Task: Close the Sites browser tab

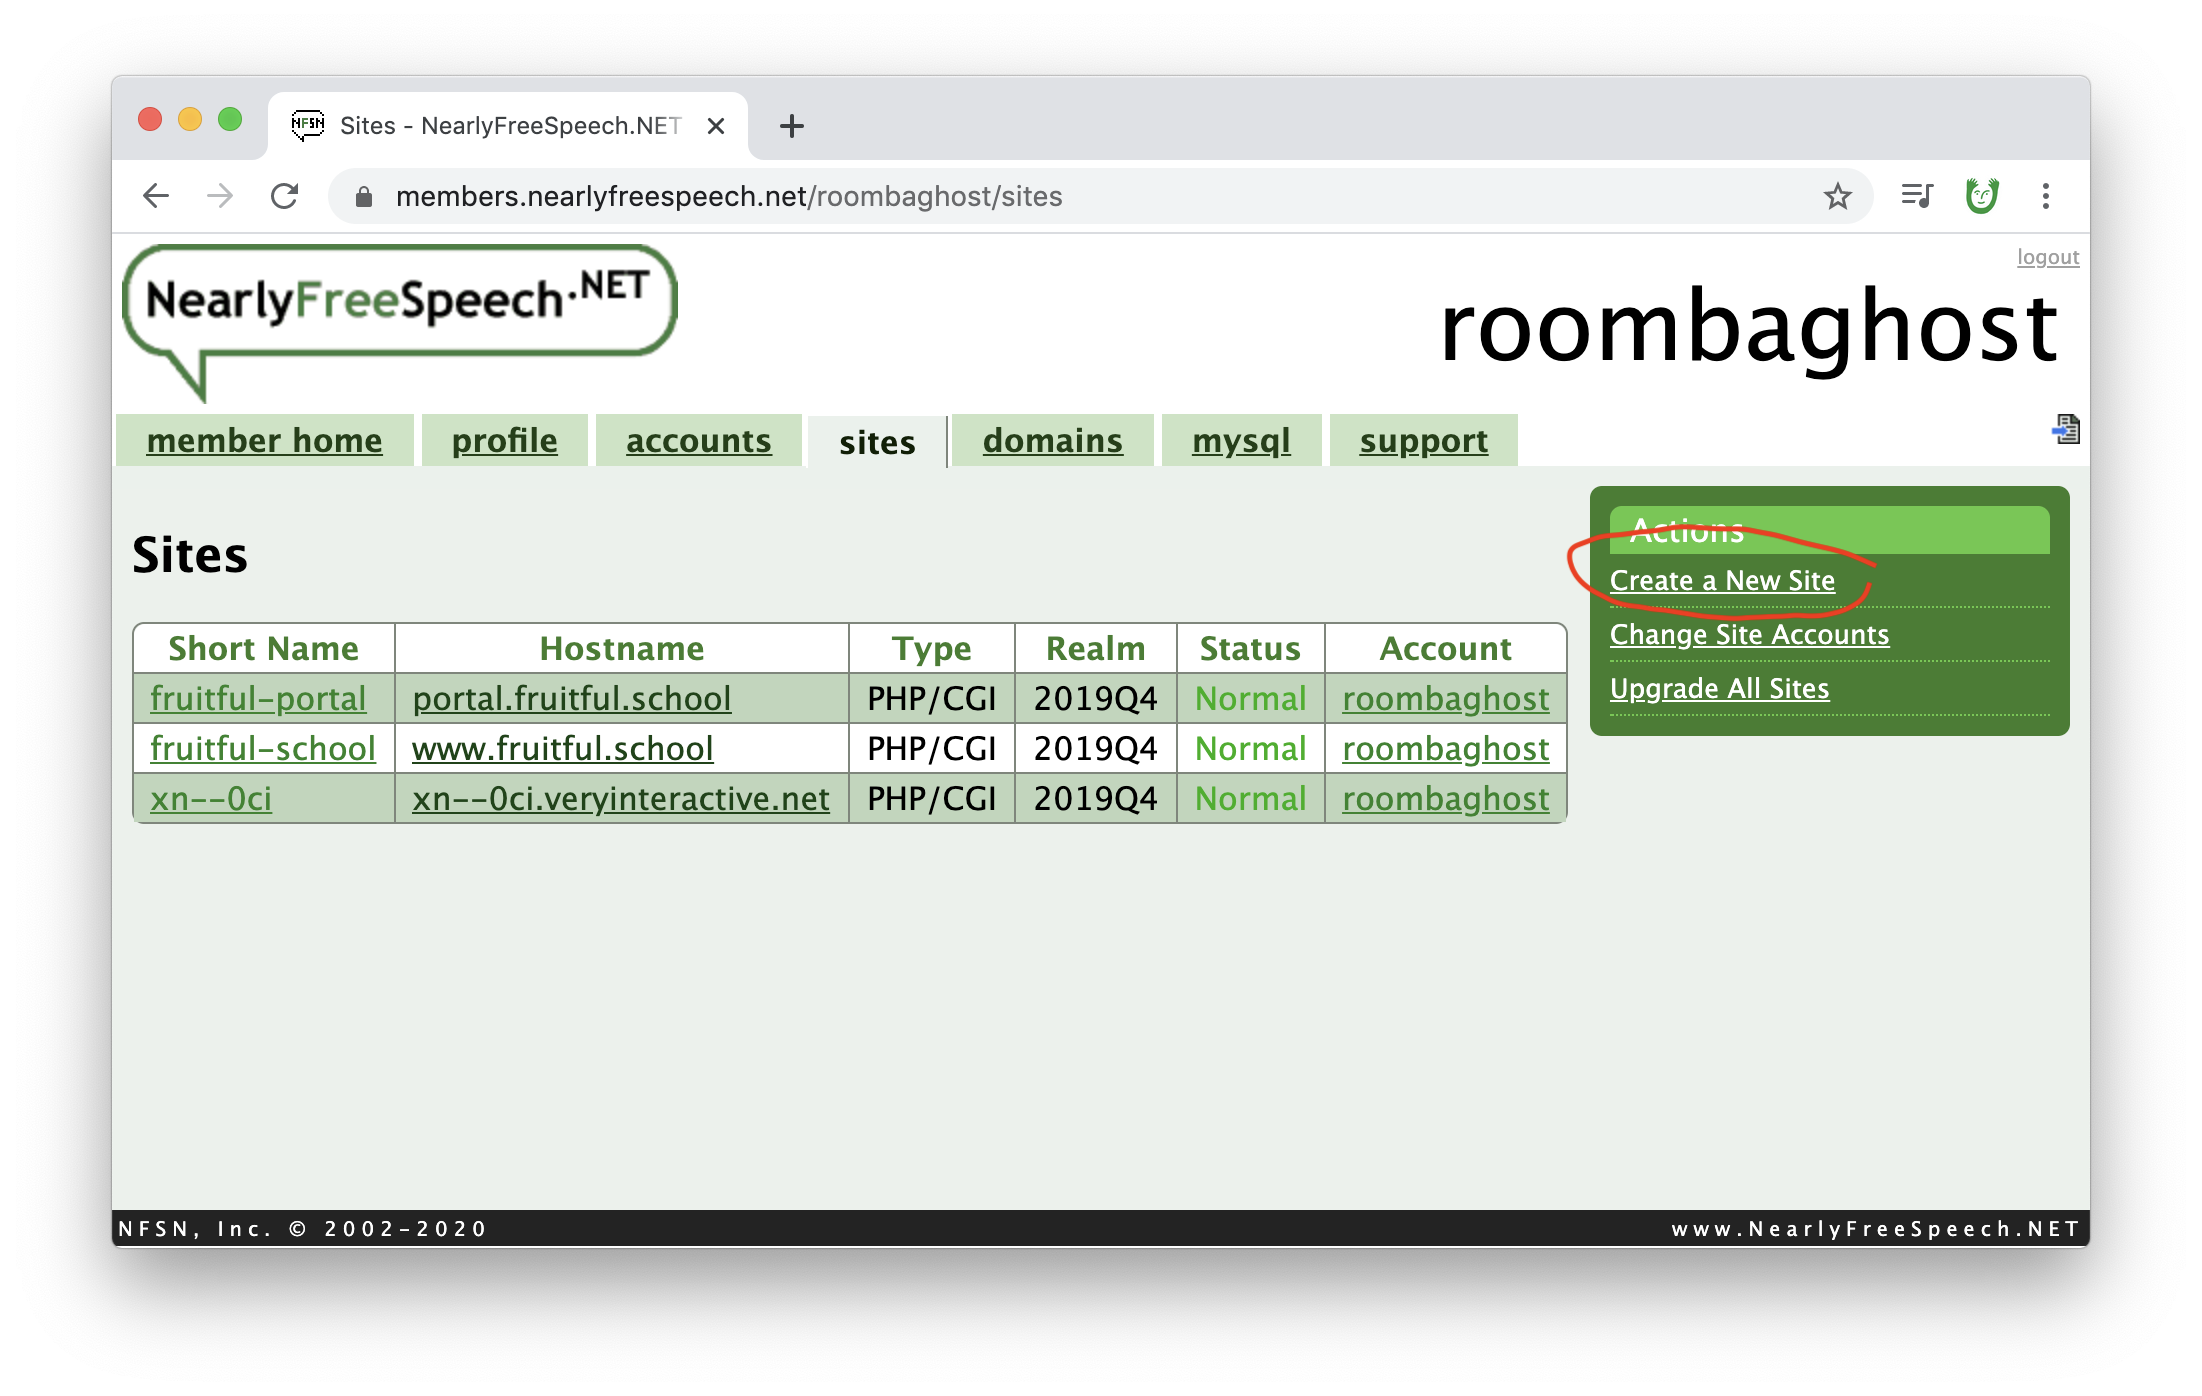Action: click(716, 126)
